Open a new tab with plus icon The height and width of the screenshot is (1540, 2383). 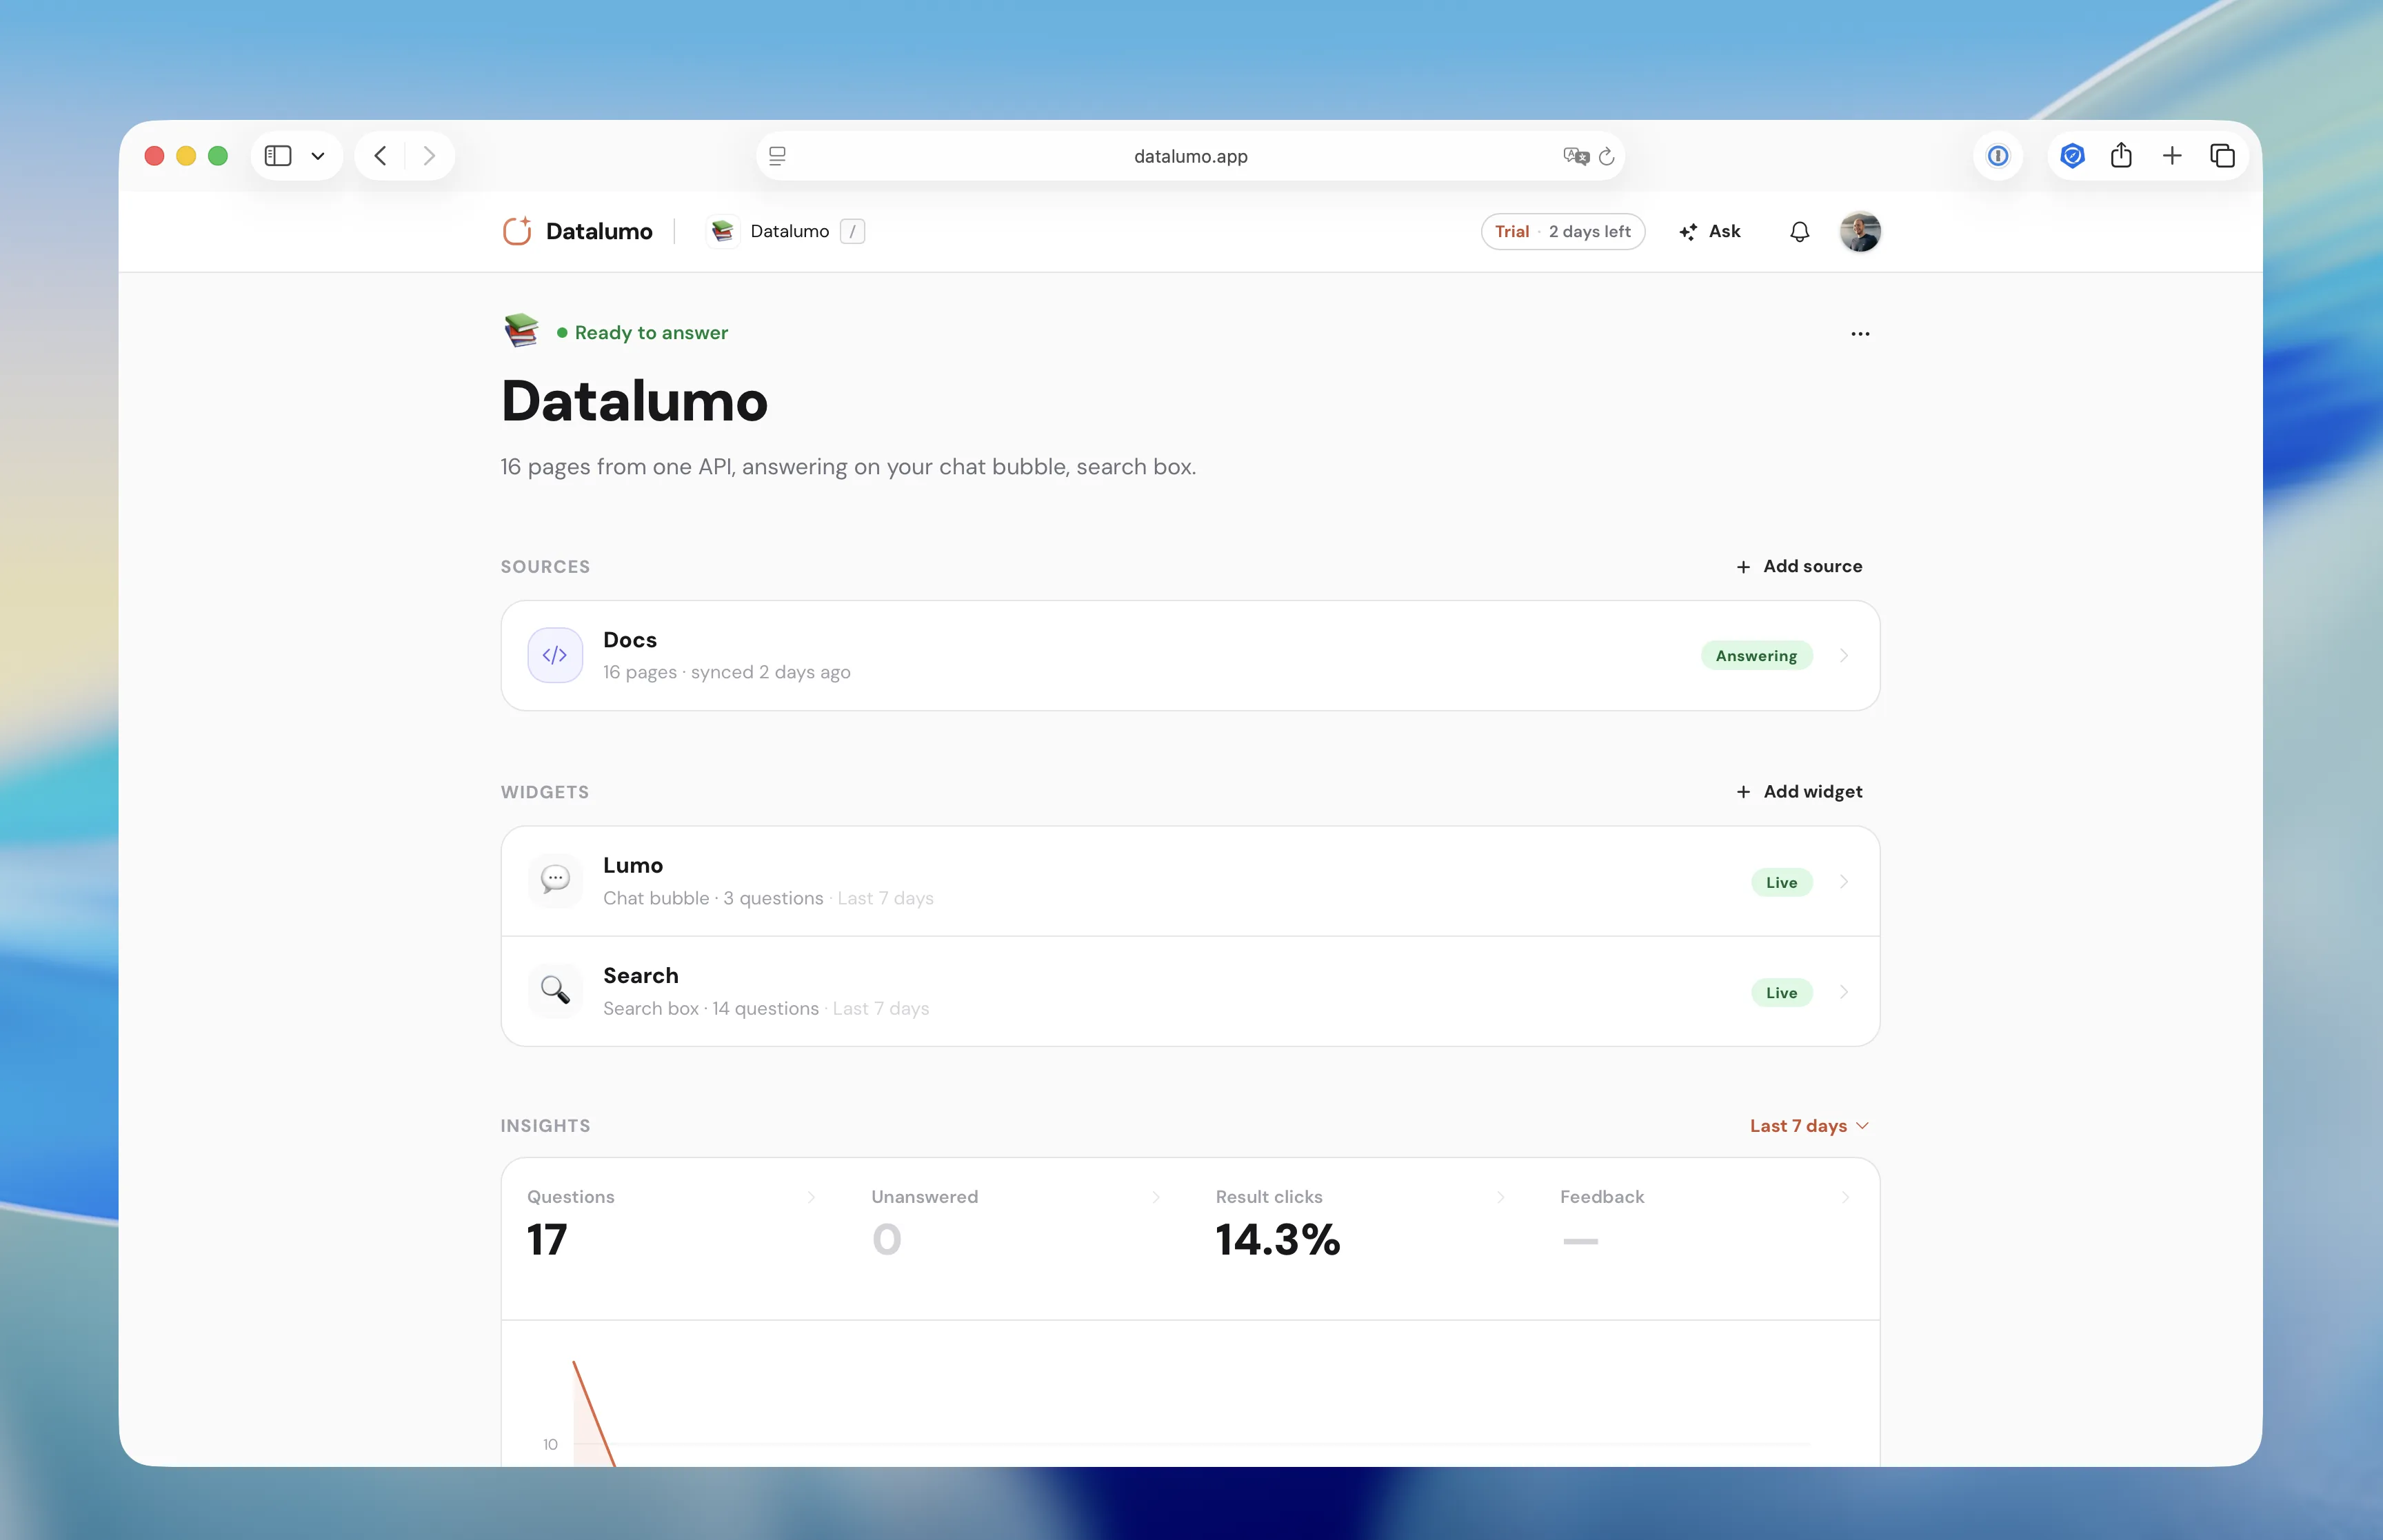pos(2172,156)
